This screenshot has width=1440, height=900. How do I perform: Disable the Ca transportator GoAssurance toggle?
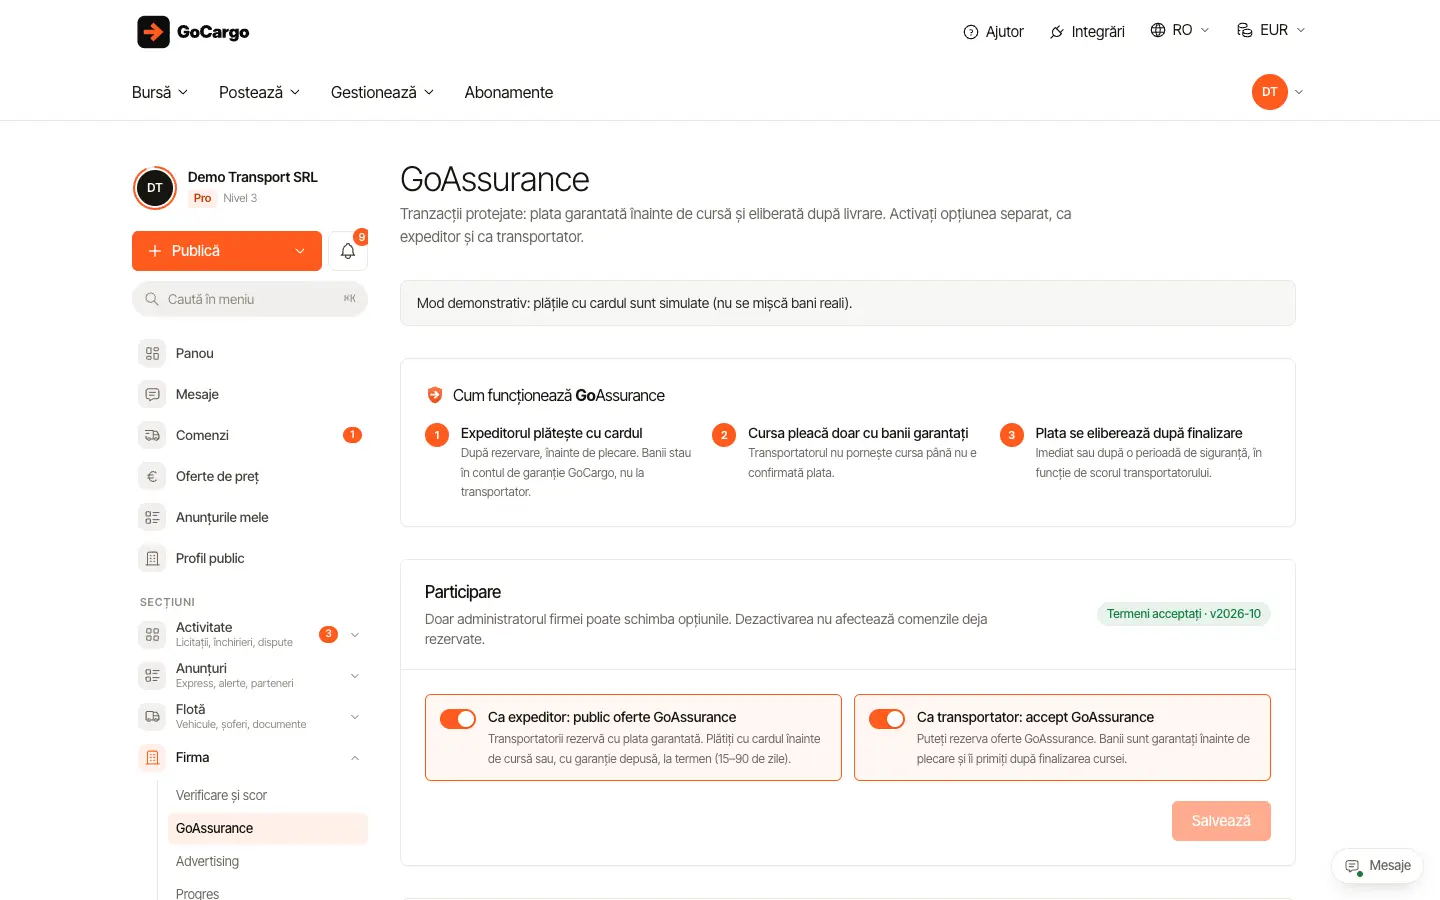click(x=887, y=719)
